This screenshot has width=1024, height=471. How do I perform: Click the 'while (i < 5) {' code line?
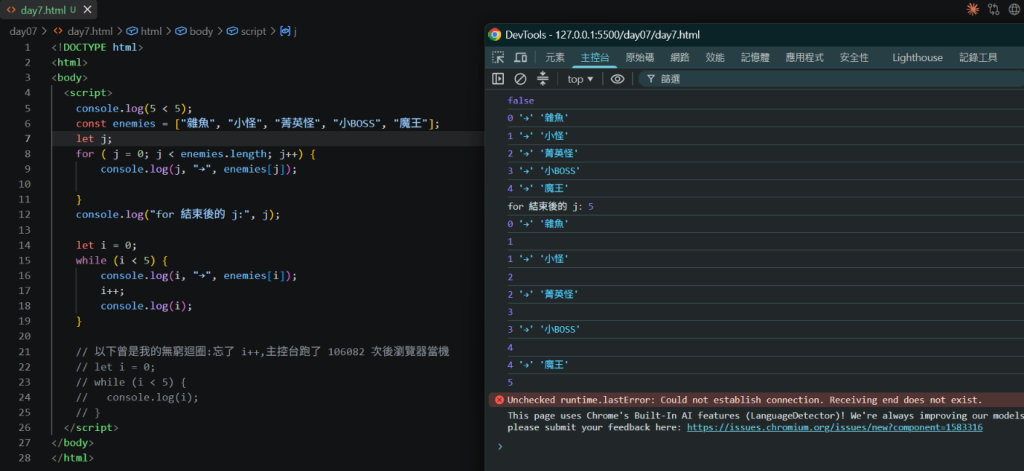tap(122, 260)
